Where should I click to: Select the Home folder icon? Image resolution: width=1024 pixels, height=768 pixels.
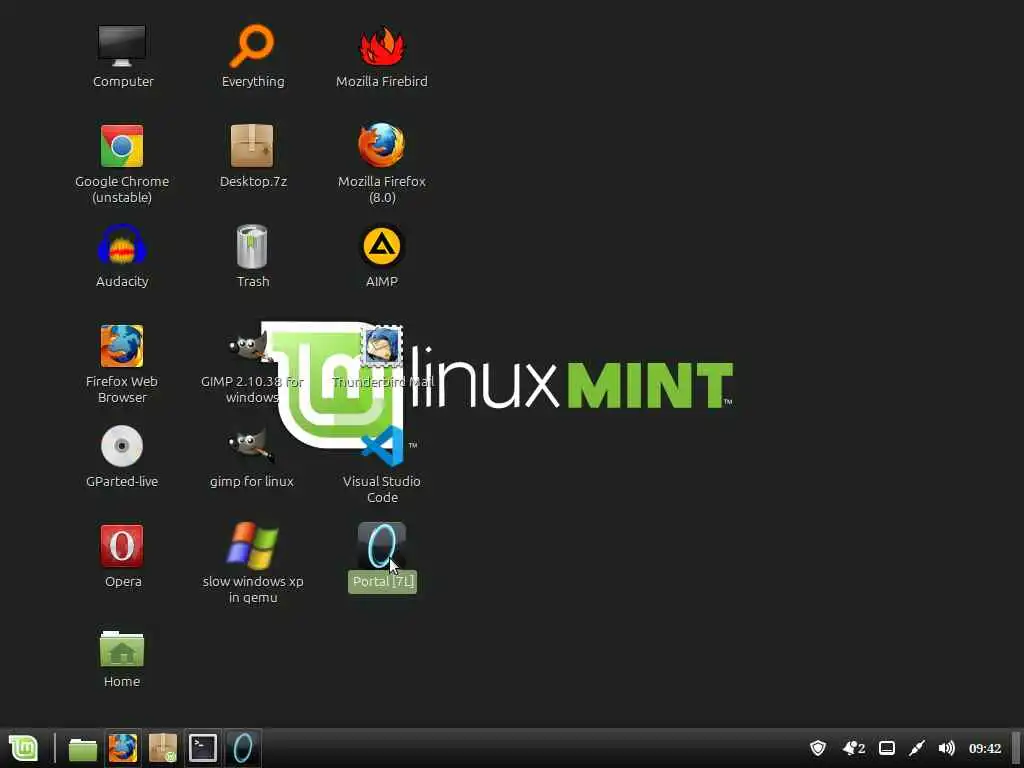(x=122, y=648)
